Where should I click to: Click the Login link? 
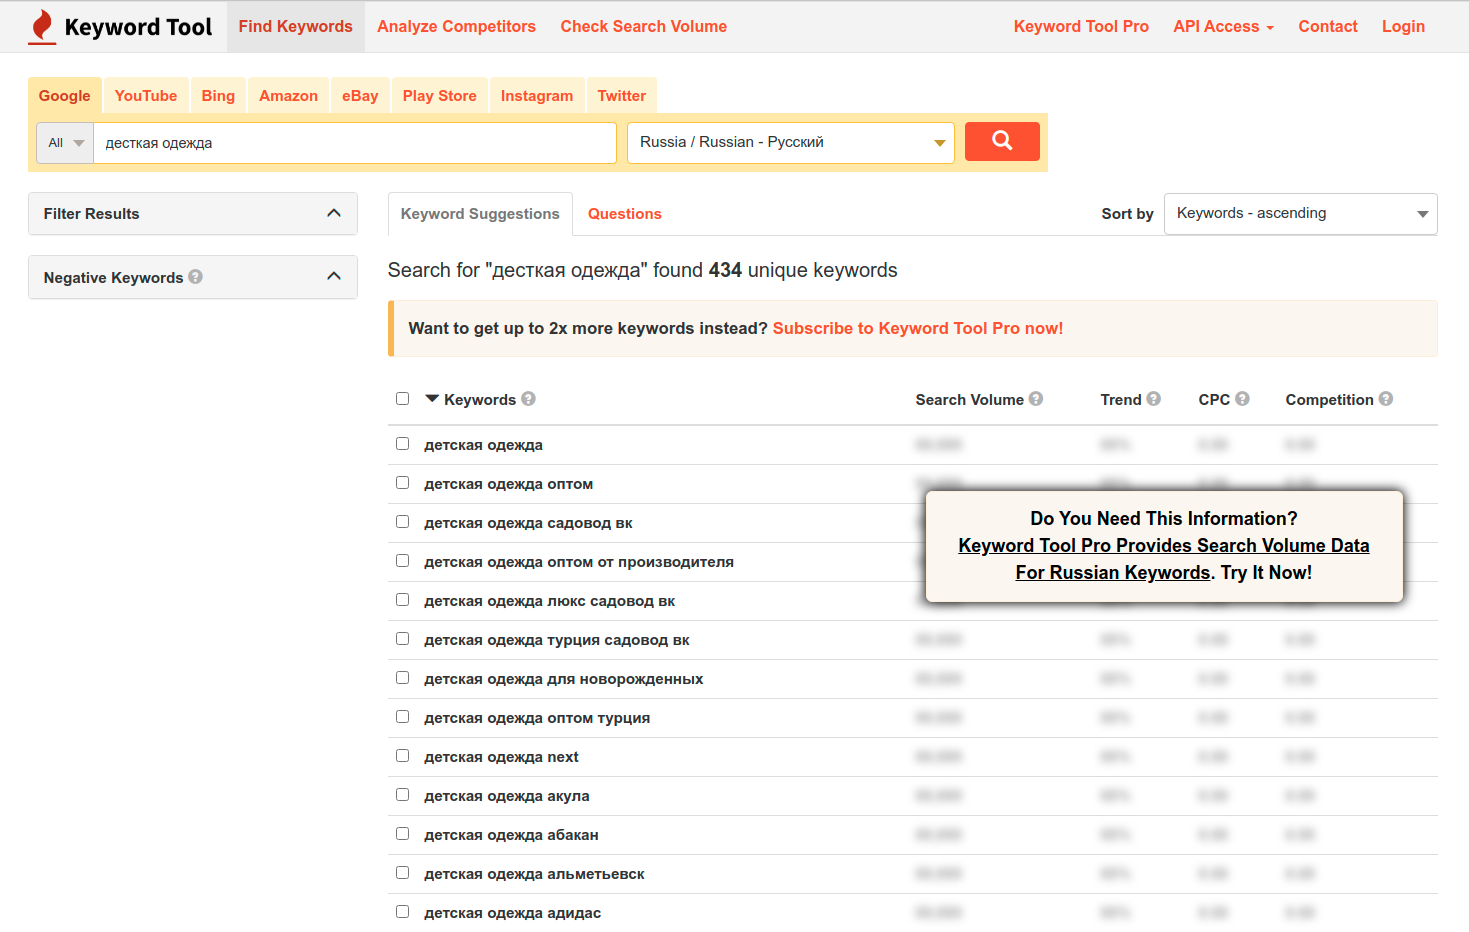point(1403,27)
